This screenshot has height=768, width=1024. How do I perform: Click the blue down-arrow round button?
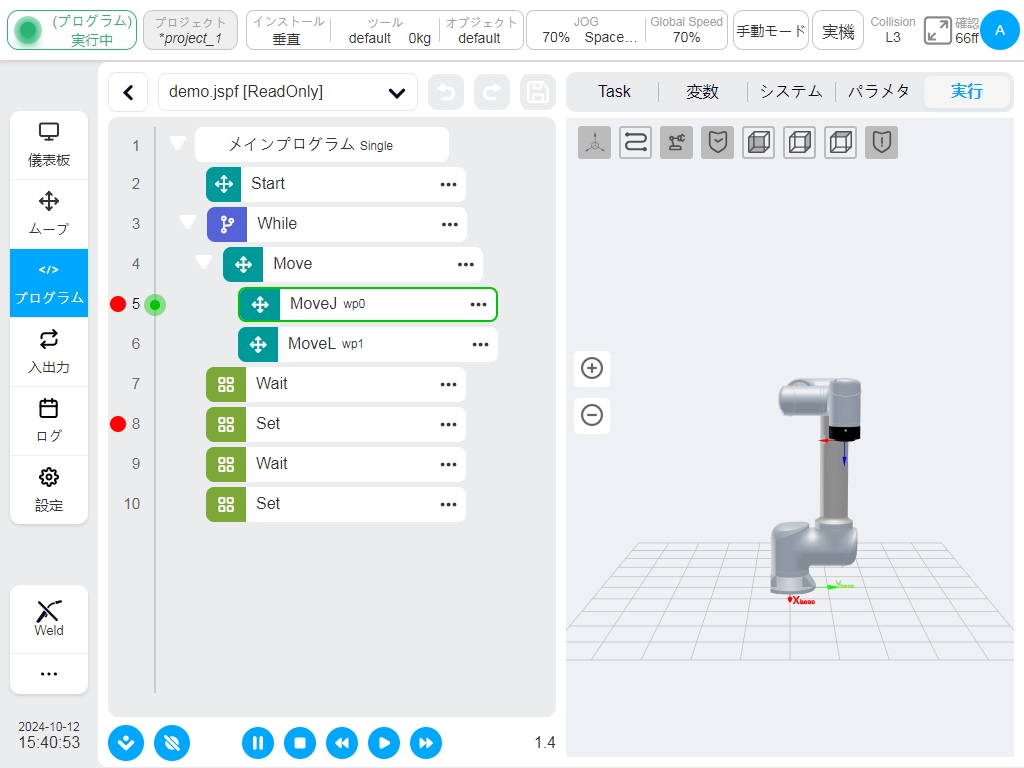[126, 743]
